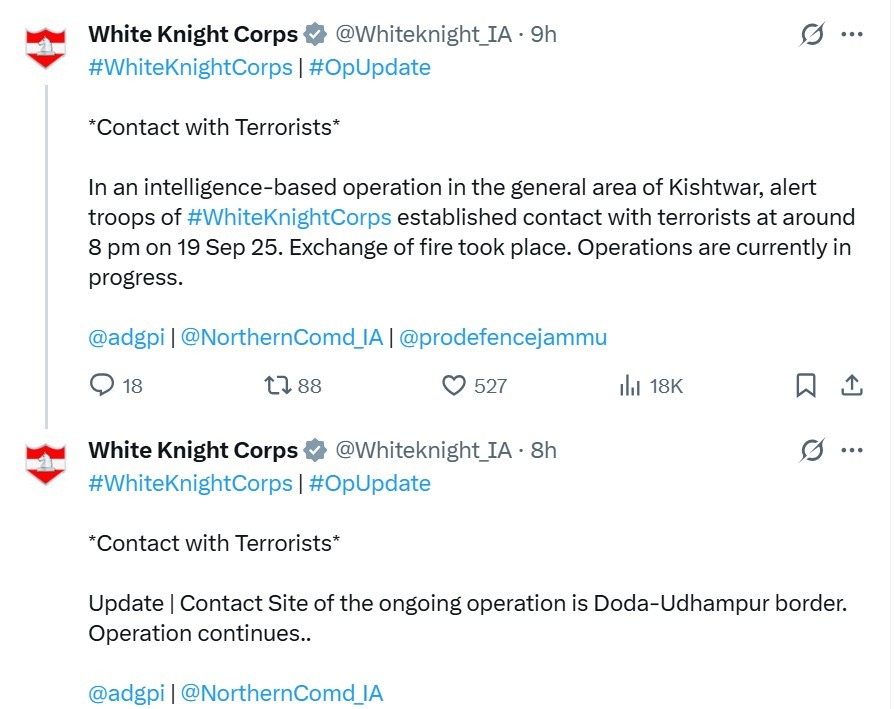Visit the @prodefencejammu mention

coord(502,337)
